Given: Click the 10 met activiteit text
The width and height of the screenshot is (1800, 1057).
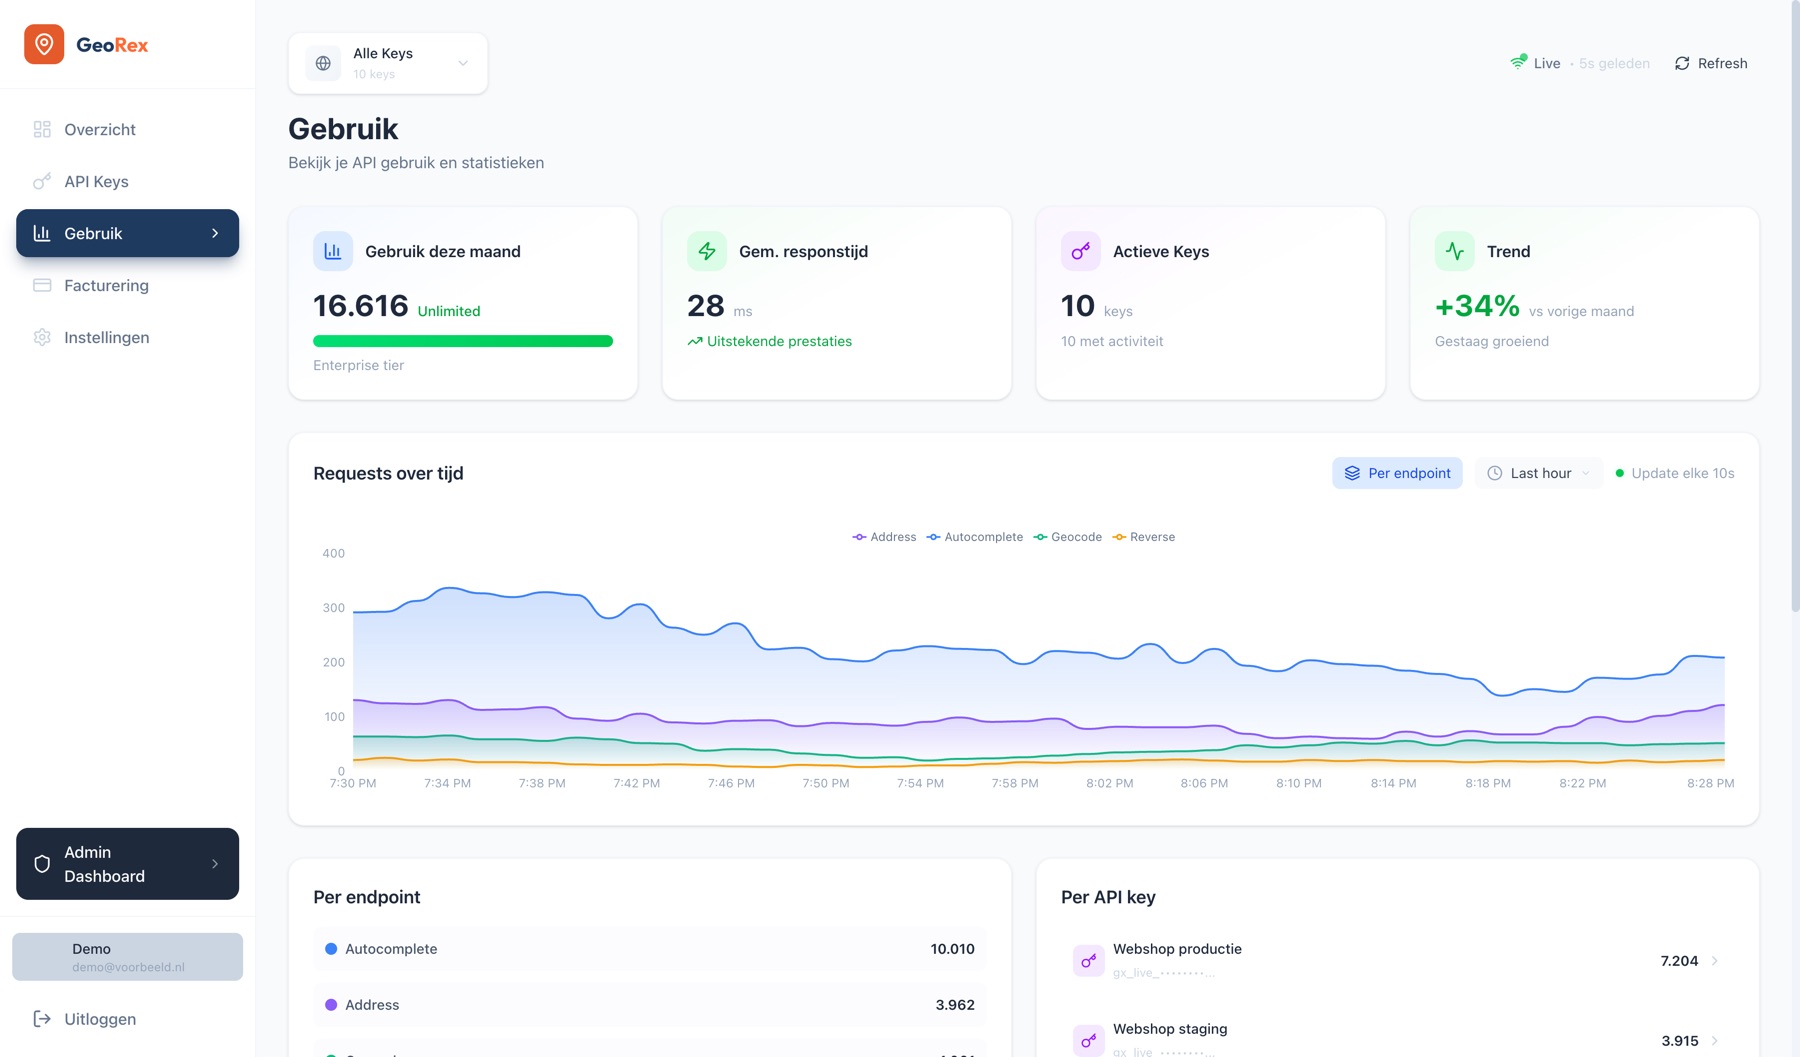Looking at the screenshot, I should click(x=1112, y=341).
